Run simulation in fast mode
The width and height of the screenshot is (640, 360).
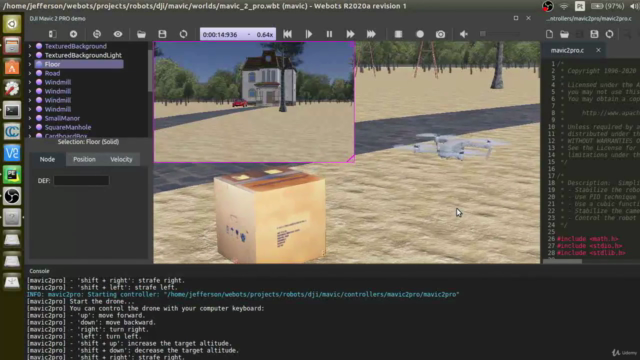click(x=350, y=34)
